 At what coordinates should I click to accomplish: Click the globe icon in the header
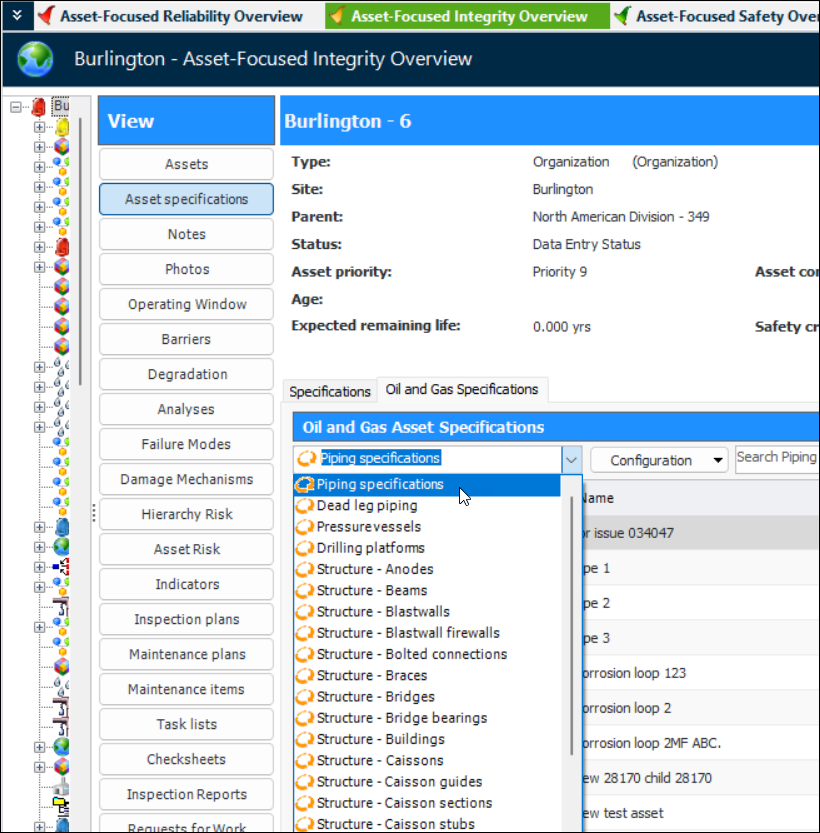pos(36,60)
